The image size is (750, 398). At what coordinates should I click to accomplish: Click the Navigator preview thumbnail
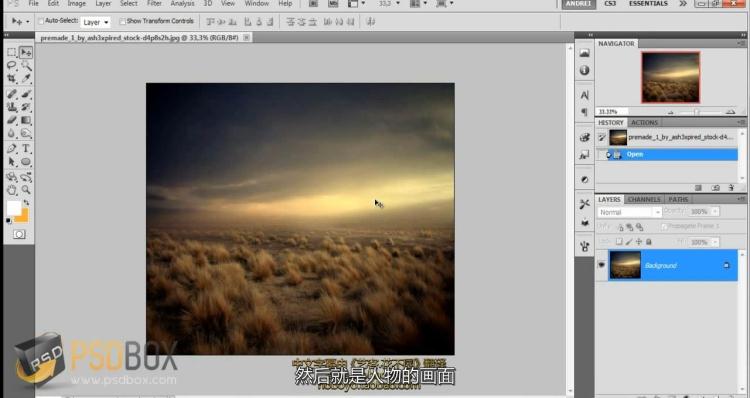(670, 77)
